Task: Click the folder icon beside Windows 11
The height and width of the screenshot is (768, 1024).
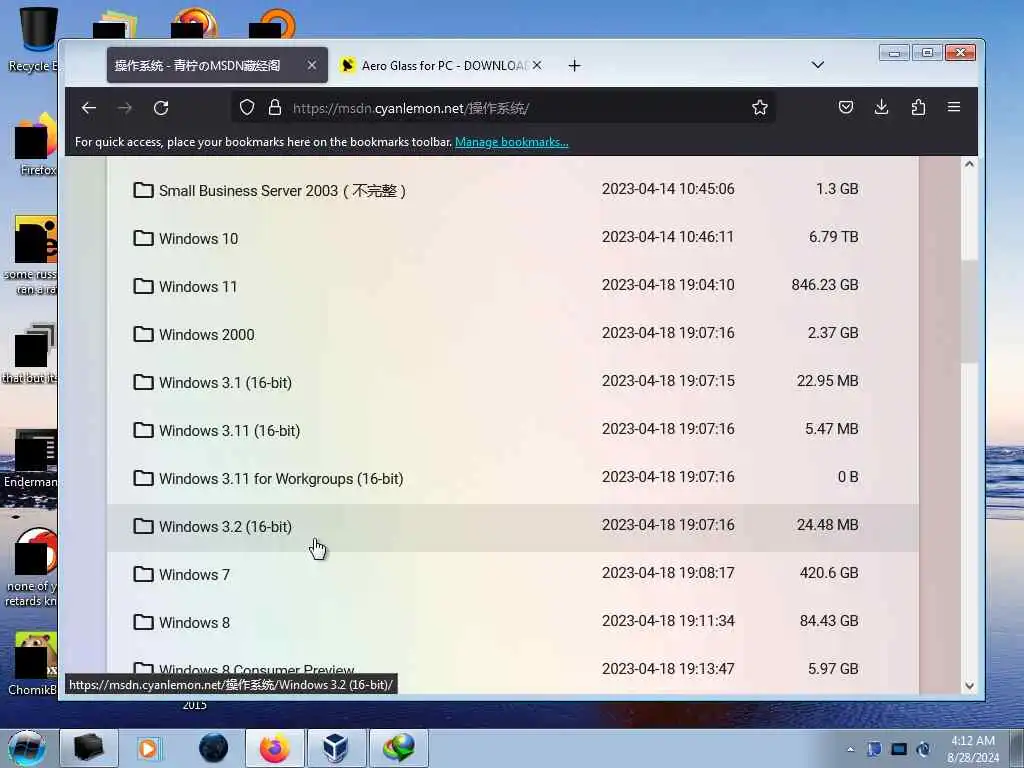Action: (143, 285)
